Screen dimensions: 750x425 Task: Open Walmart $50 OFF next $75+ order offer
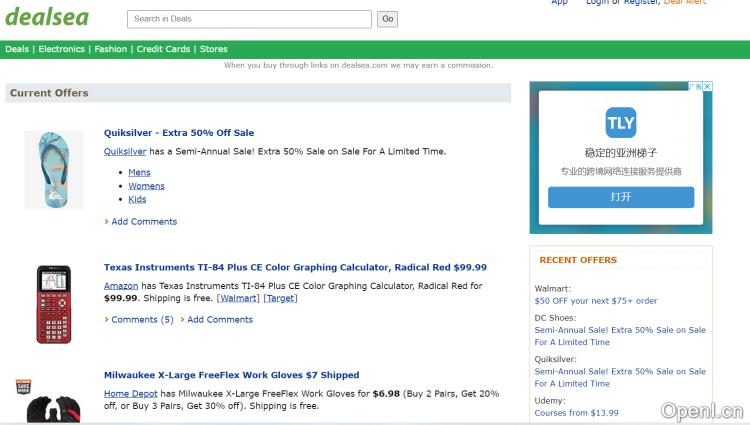click(596, 301)
